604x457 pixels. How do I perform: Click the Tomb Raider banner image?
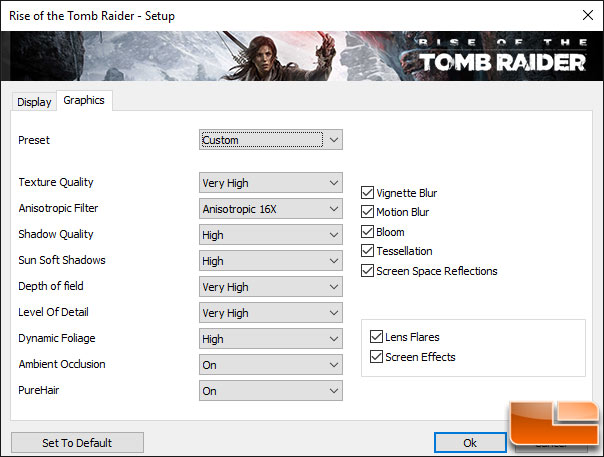(302, 56)
